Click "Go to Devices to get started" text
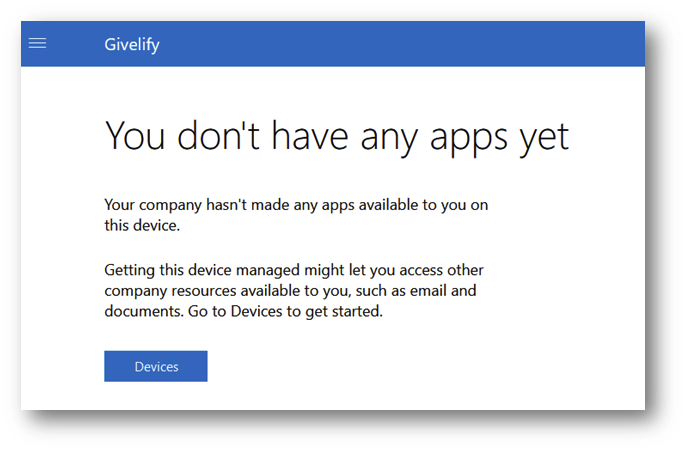Viewport: 687px width, 452px height. coord(285,311)
